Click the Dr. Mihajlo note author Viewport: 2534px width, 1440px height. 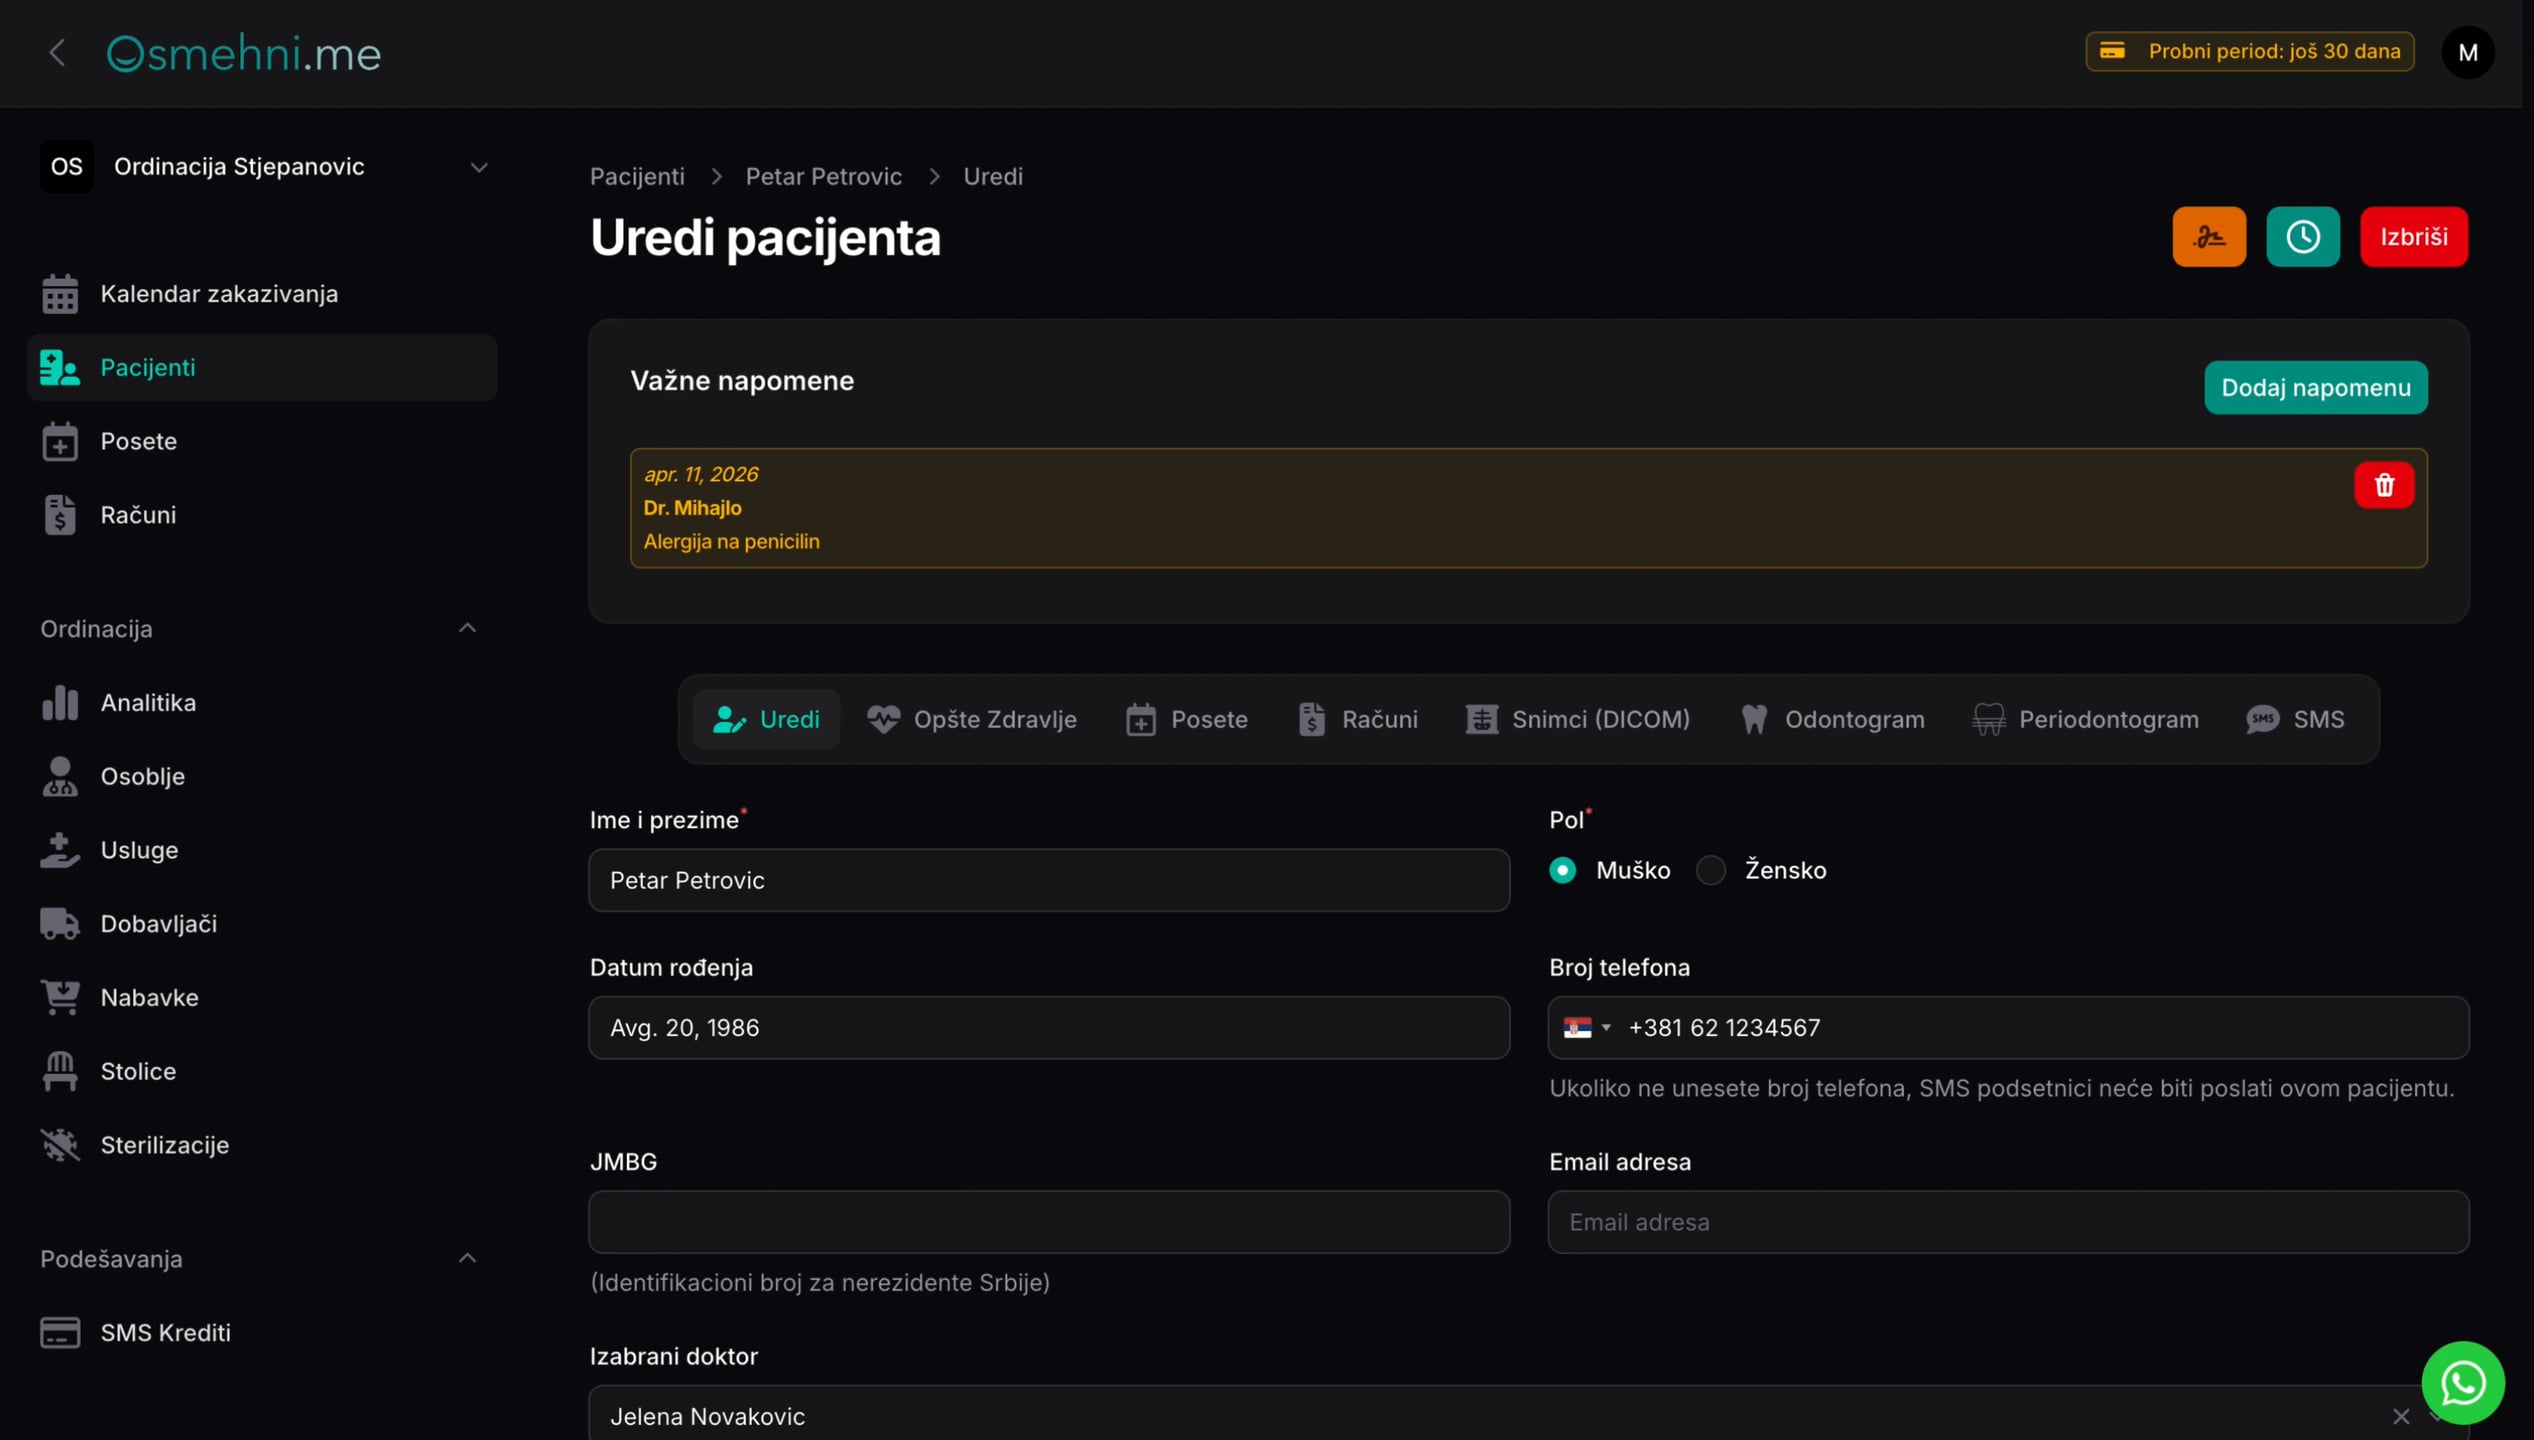point(692,508)
